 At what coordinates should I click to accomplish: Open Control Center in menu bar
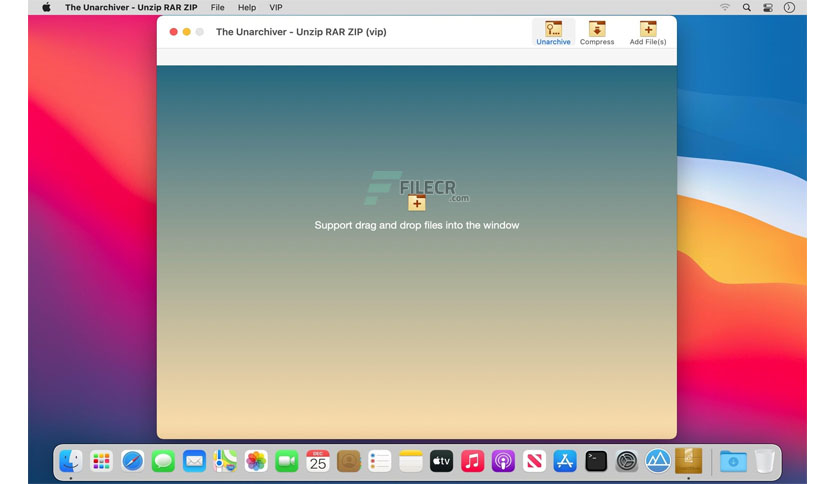[768, 7]
